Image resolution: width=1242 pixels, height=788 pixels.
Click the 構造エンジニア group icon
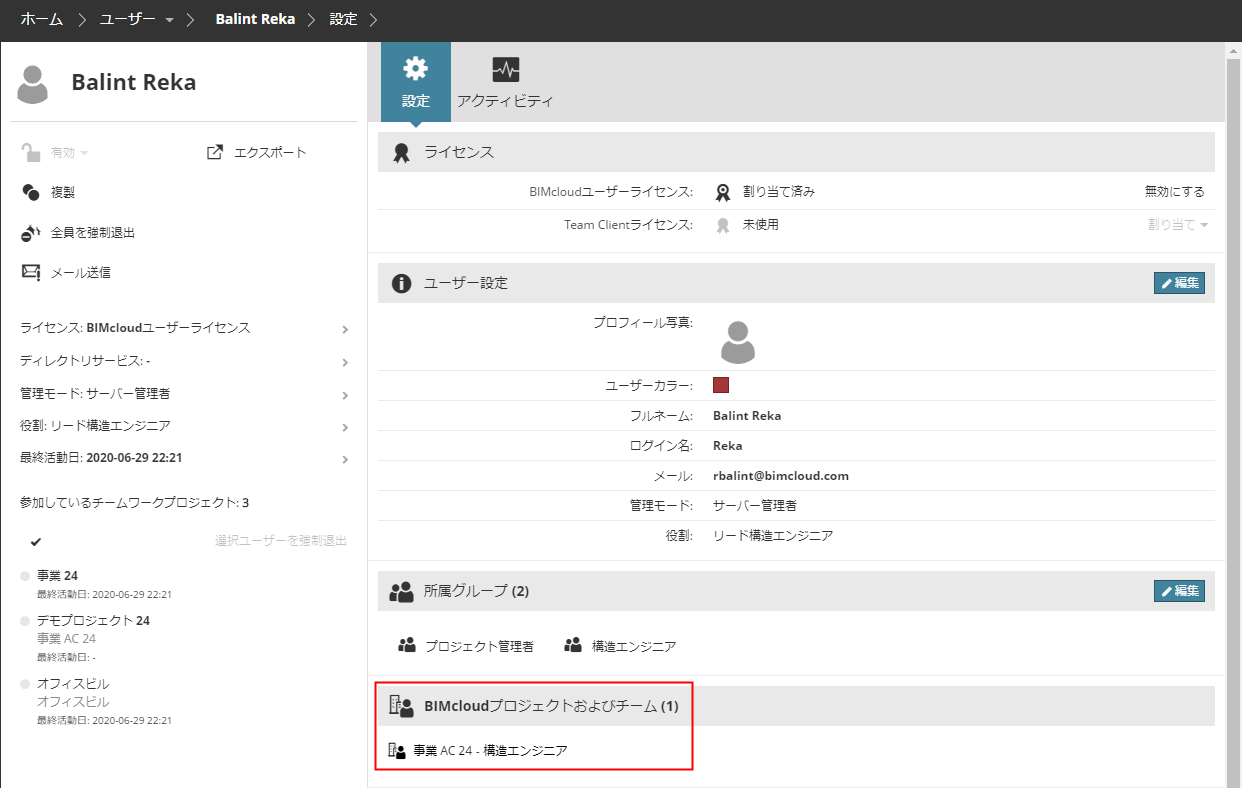(x=573, y=646)
